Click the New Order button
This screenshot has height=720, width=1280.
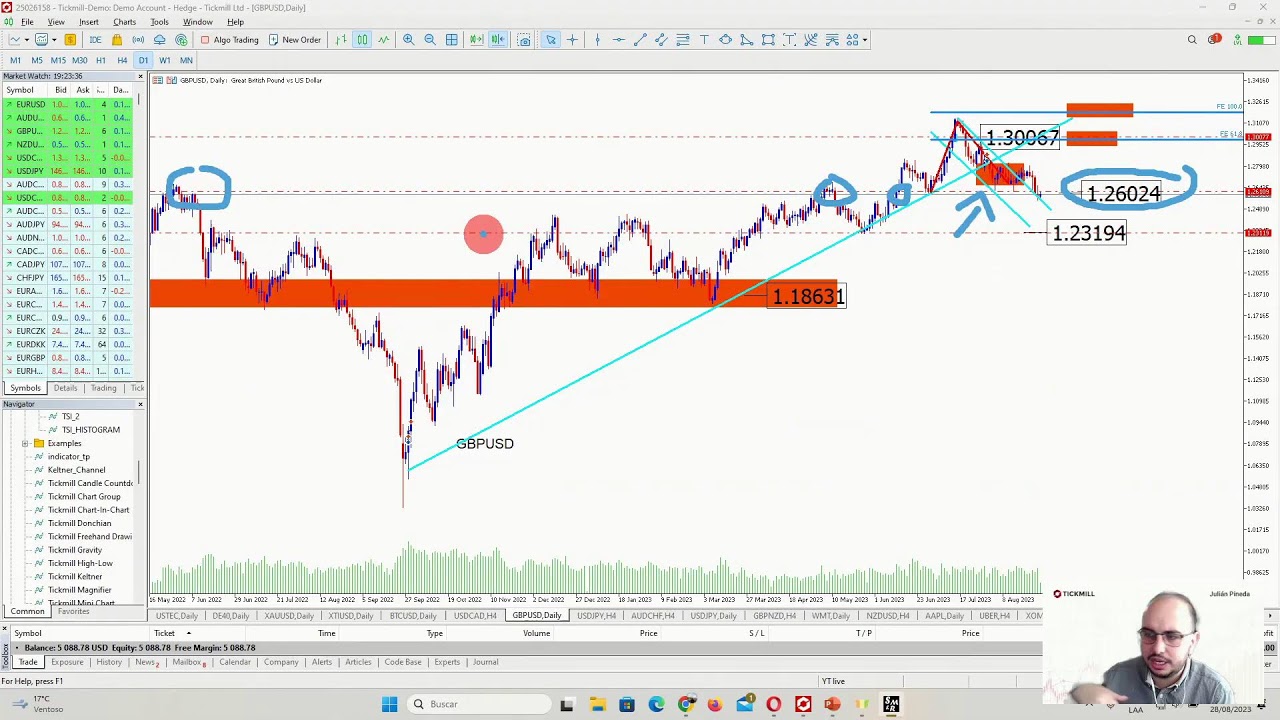(x=295, y=40)
